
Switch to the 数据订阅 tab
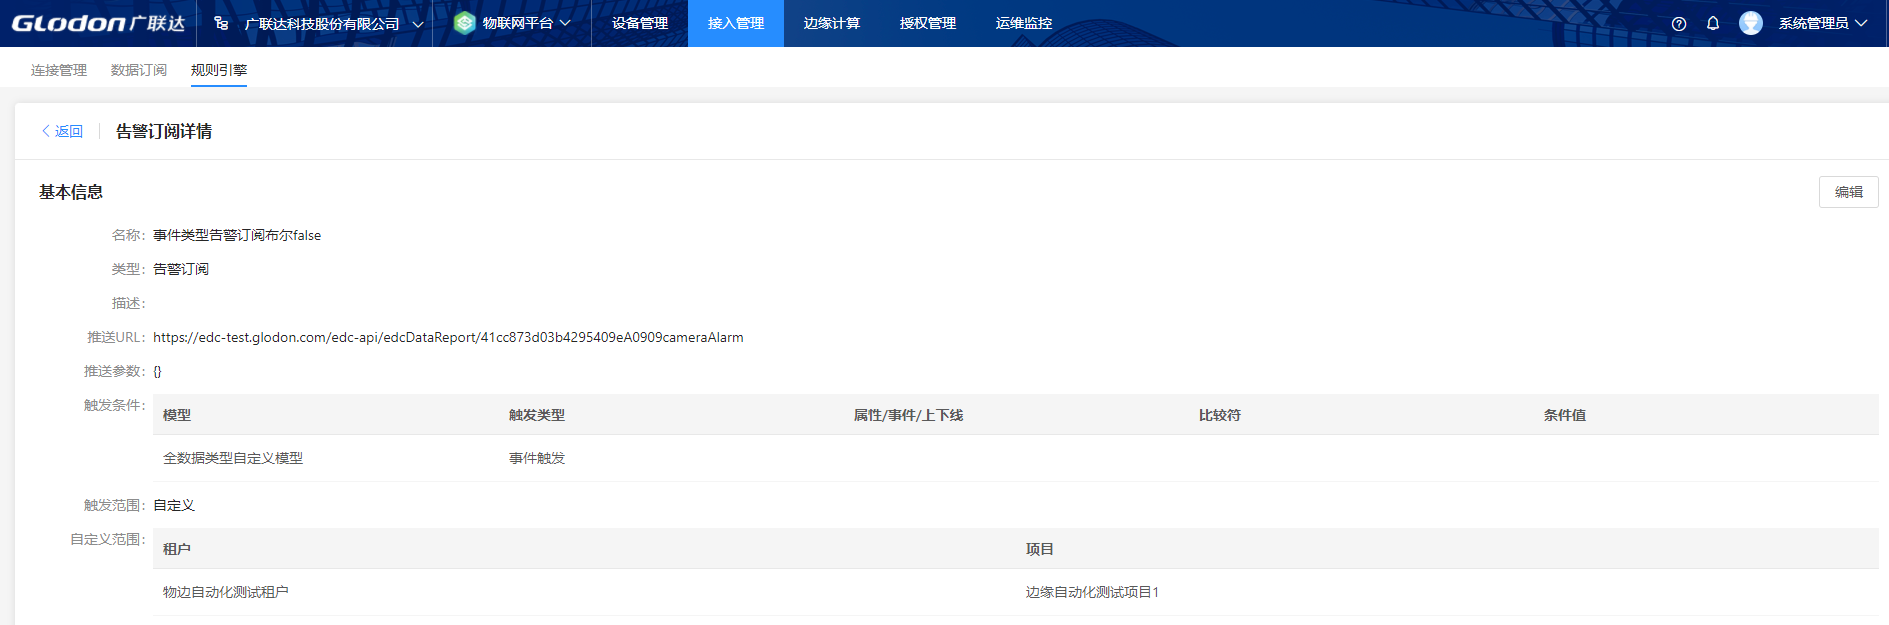point(139,70)
